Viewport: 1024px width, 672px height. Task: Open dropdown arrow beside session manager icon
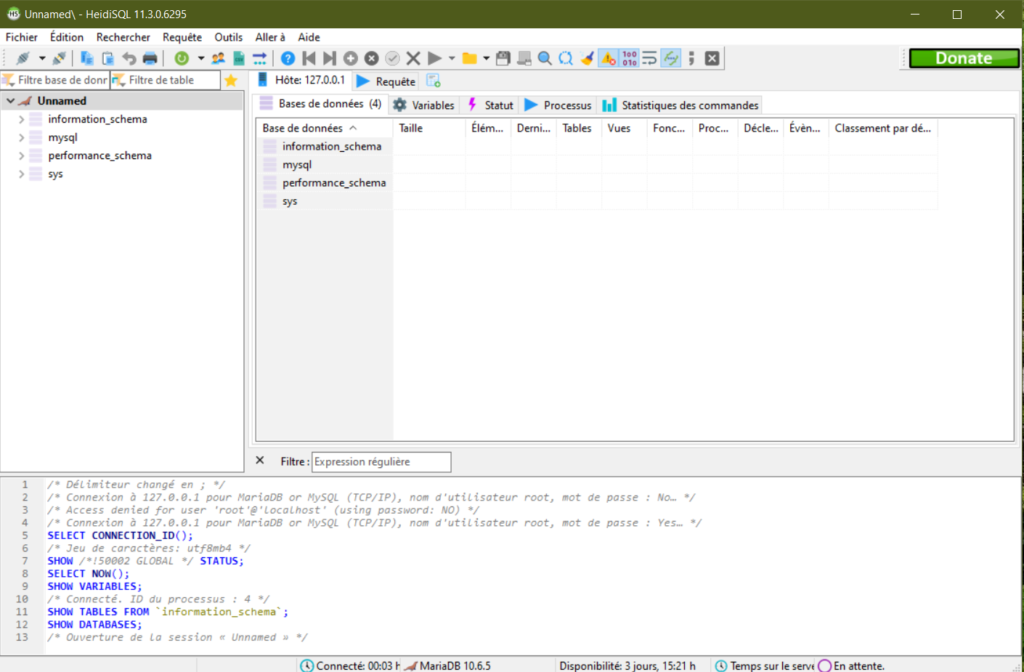42,58
